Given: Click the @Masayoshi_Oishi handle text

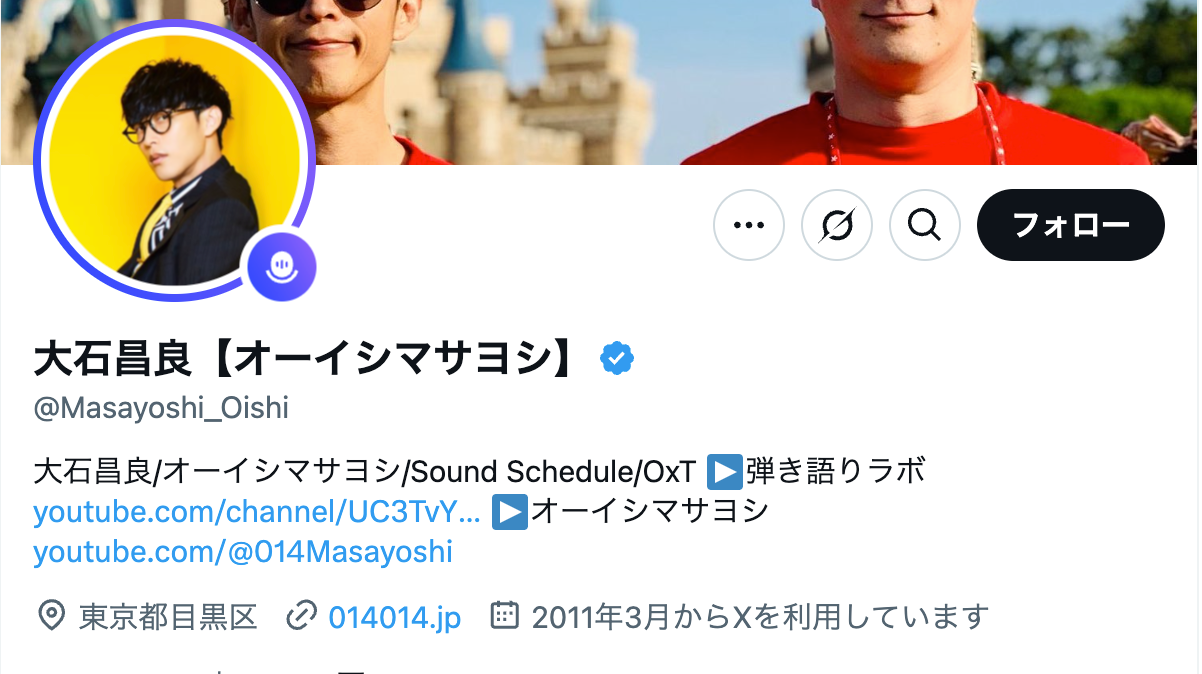Looking at the screenshot, I should click(x=161, y=408).
